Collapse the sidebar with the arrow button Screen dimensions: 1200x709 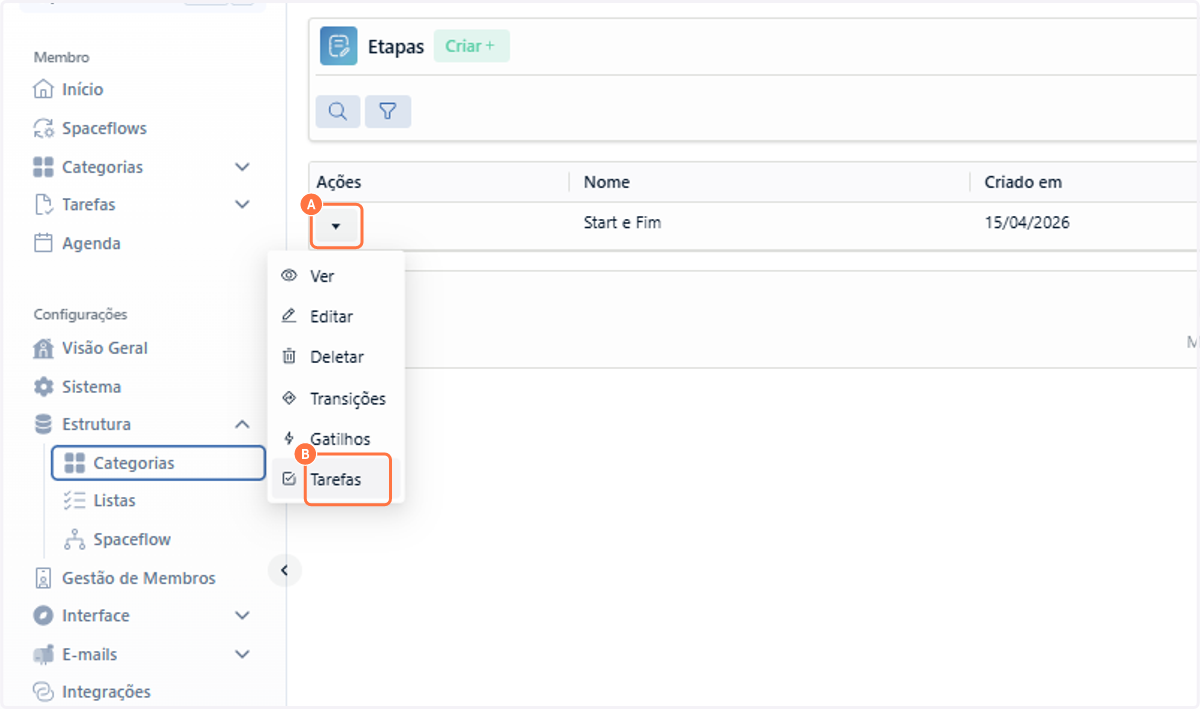click(x=284, y=570)
